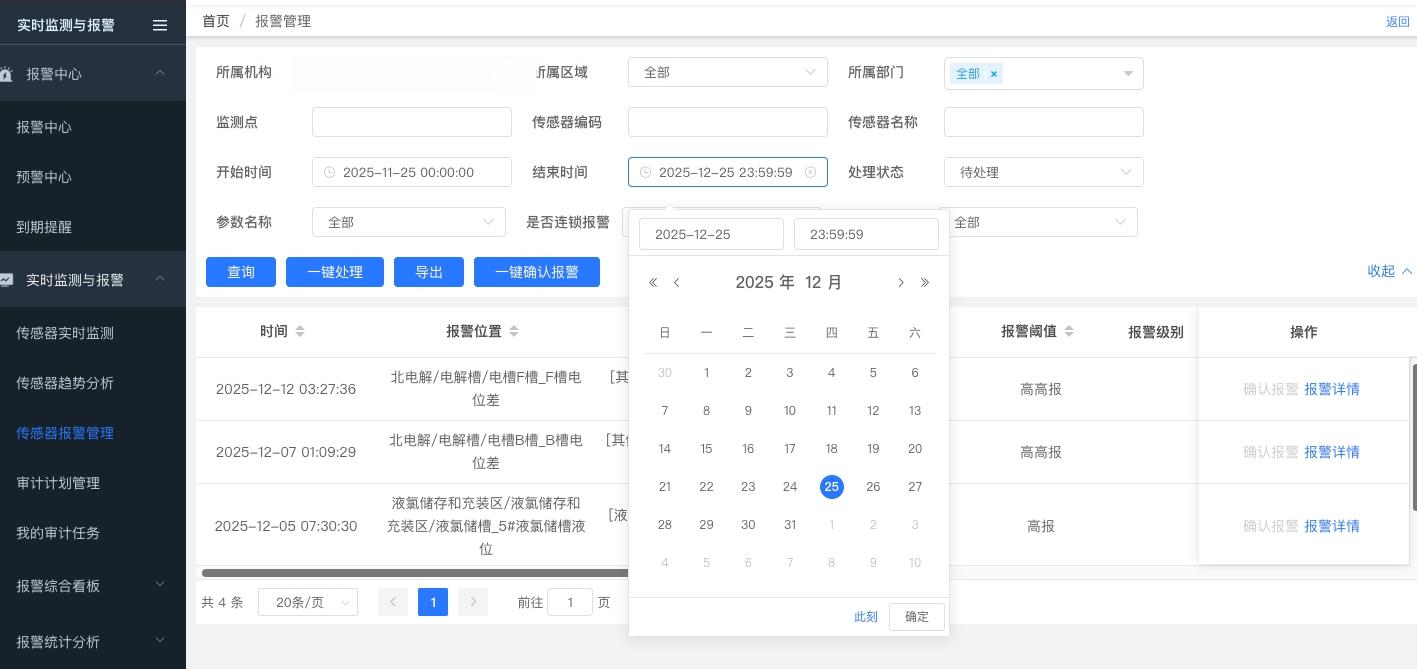Clear the end time field with the circle-x icon

[810, 172]
